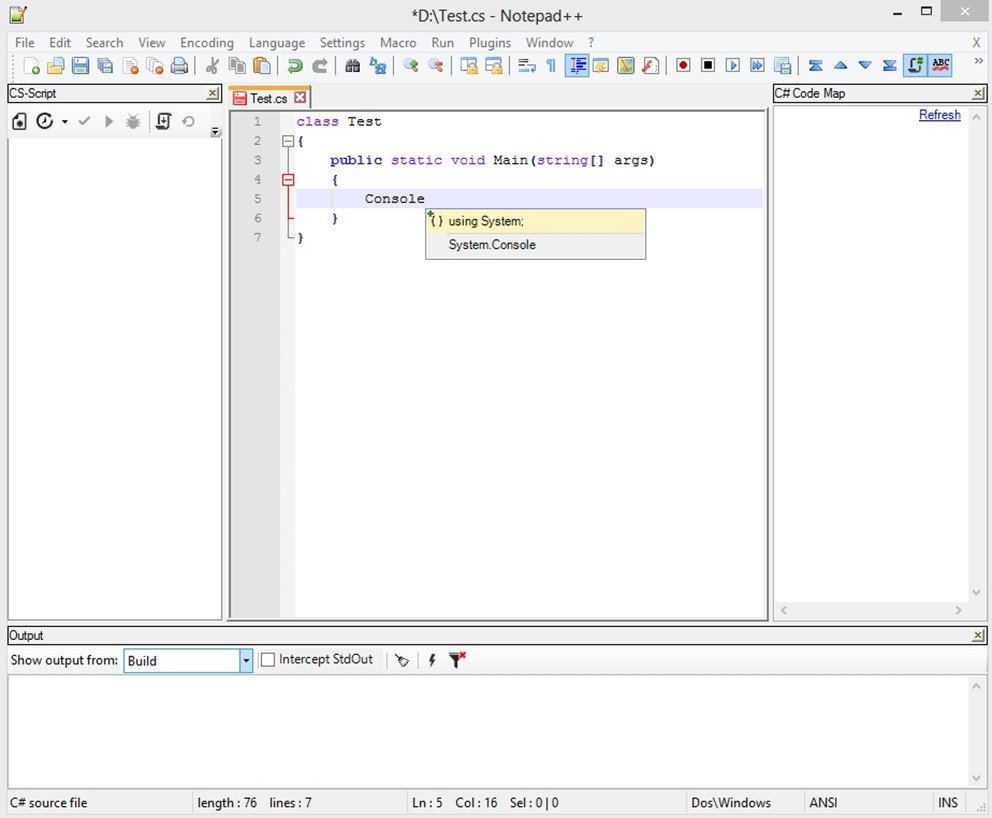The width and height of the screenshot is (992, 818).
Task: Cut selection with the scissors icon
Action: tap(212, 66)
